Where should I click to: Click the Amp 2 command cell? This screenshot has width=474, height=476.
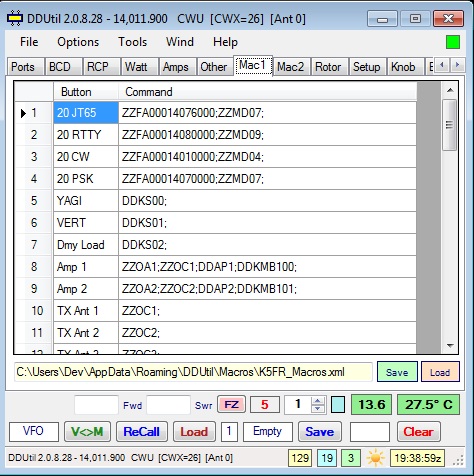(x=268, y=289)
